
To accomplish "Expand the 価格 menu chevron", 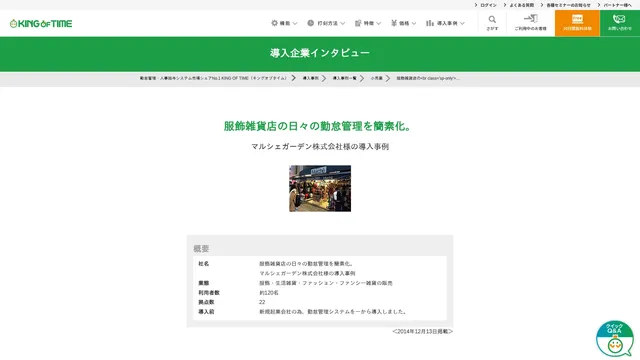I will [x=414, y=24].
